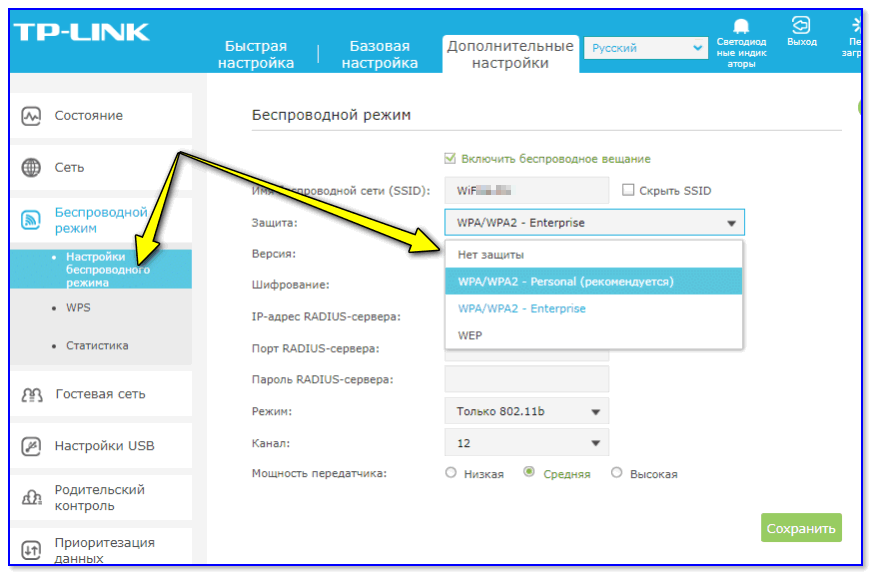Select Низкая transmit power radio
The width and height of the screenshot is (871, 574).
450,473
